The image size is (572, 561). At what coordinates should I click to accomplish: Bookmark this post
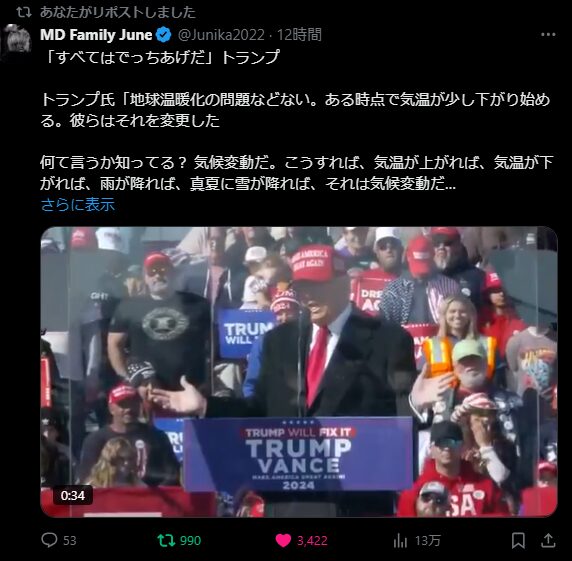tap(518, 540)
